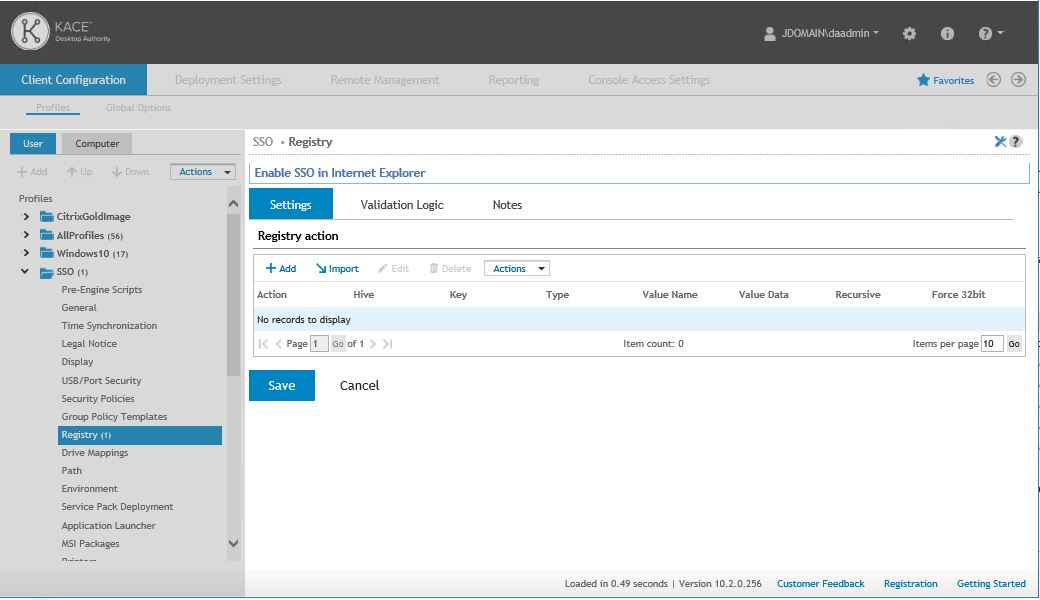Open the profiles Actions dropdown
Screen dimensions: 1040x600
coord(203,172)
